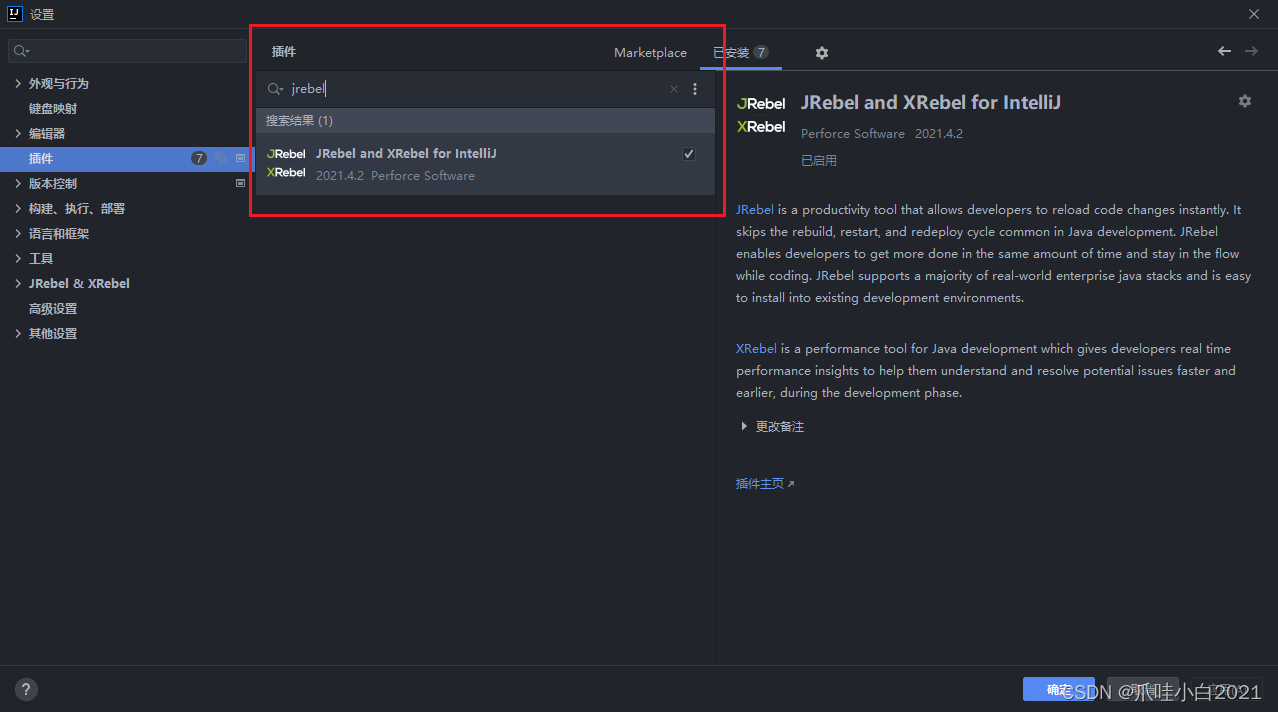Screen dimensions: 1278x712
Task: Click Perforce Software vendor in detail header
Action: tap(853, 134)
